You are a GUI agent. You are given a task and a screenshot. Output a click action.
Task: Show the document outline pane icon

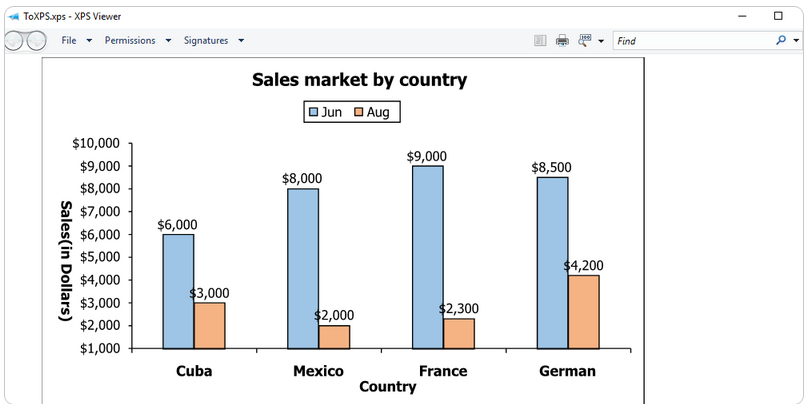tap(540, 41)
